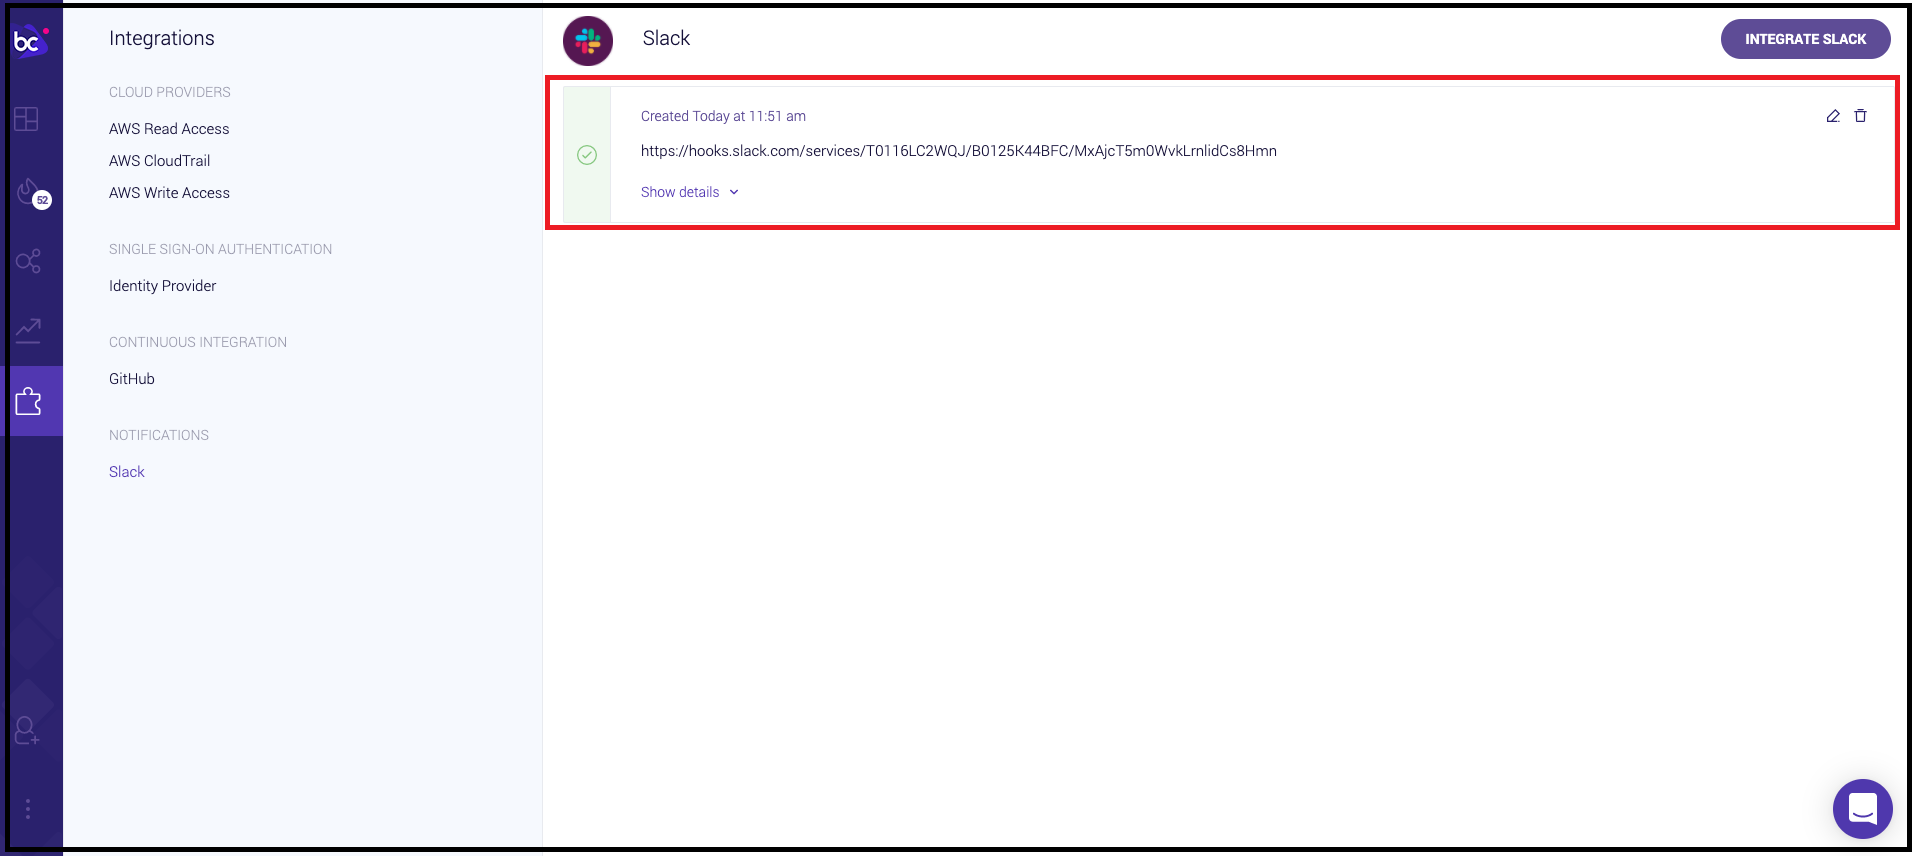The image size is (1912, 856).
Task: Open AWS Read Access integration
Action: 169,129
